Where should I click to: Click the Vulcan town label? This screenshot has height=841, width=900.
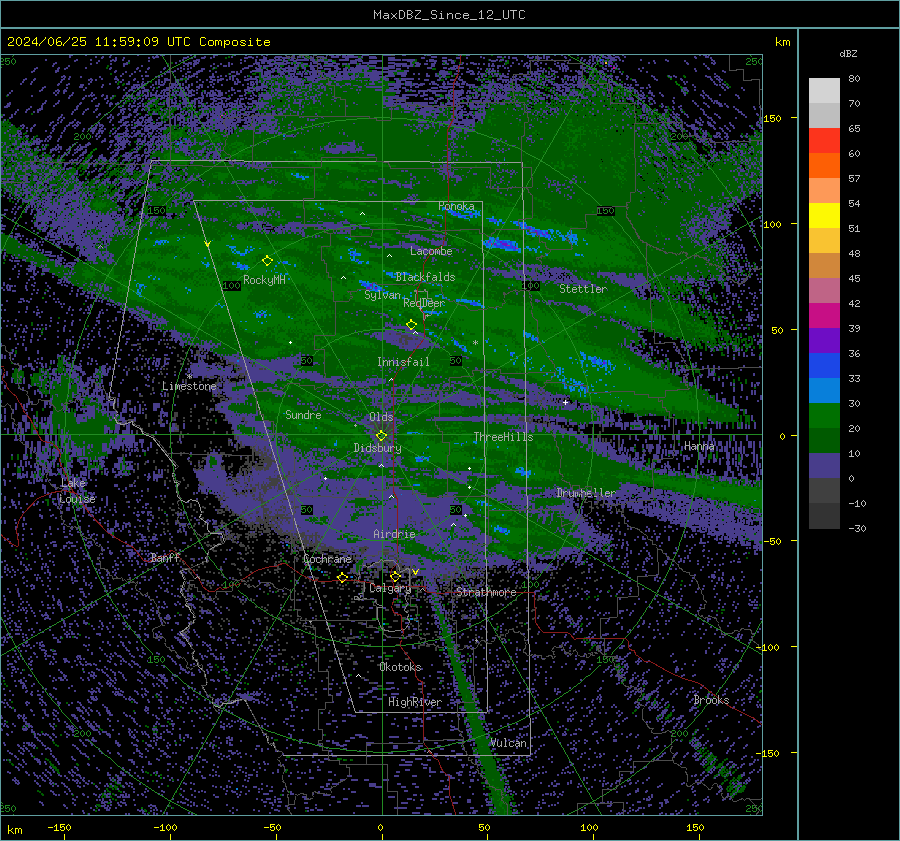coord(508,743)
